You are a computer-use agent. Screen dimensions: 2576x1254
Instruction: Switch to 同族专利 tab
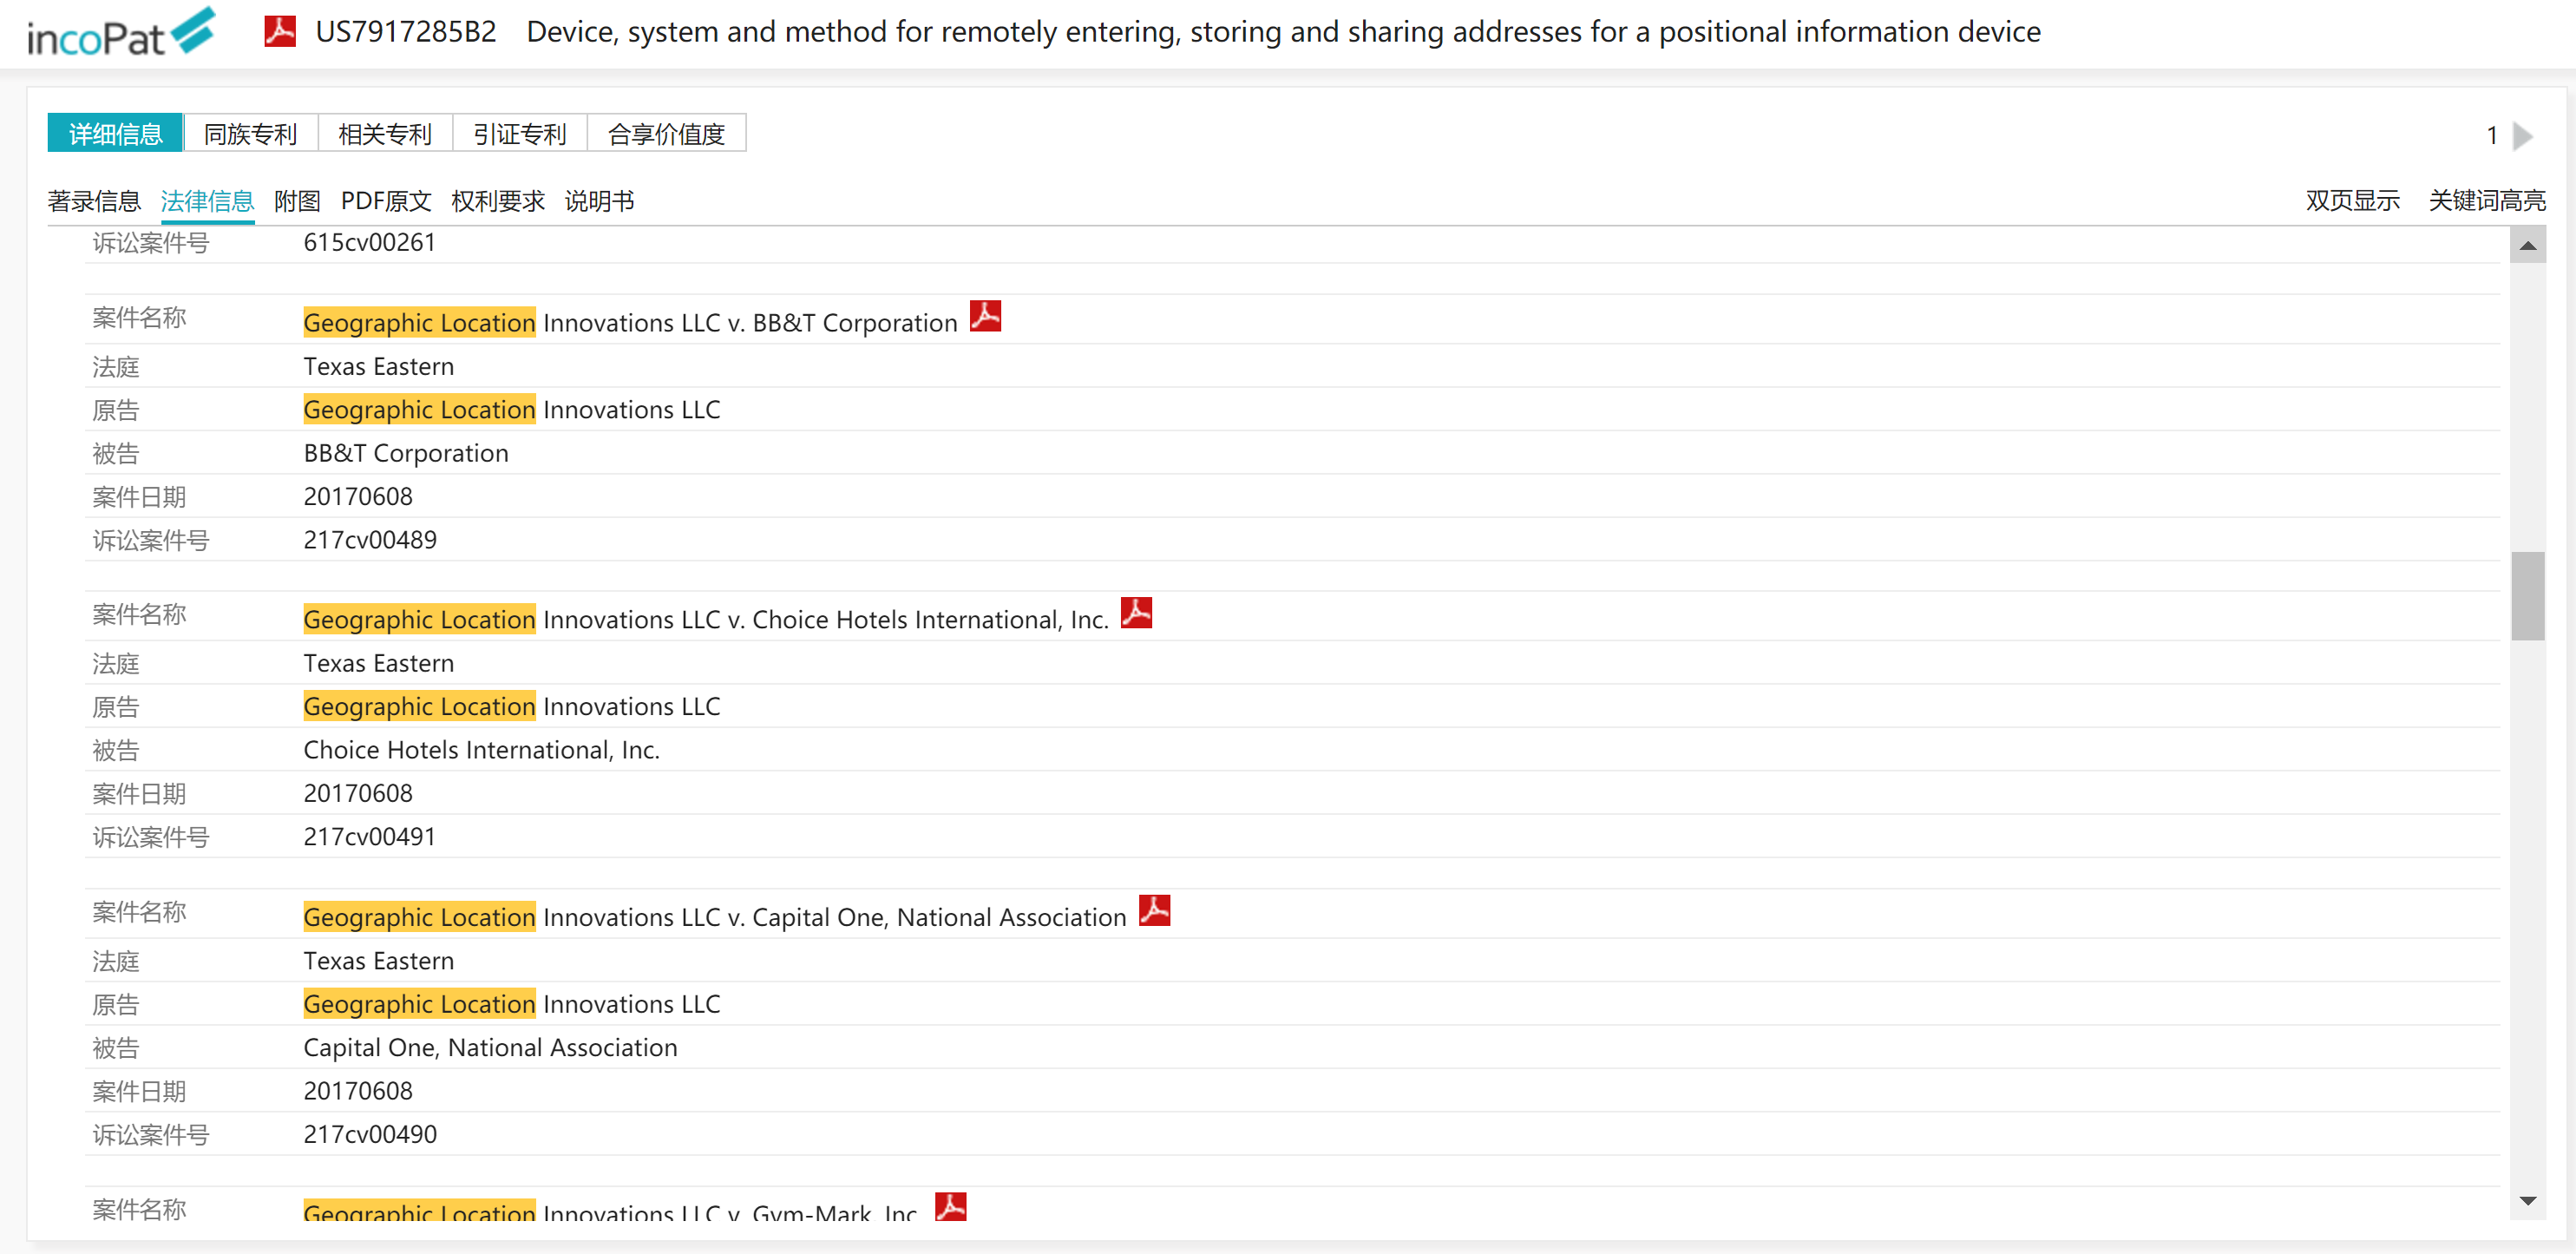[x=250, y=134]
